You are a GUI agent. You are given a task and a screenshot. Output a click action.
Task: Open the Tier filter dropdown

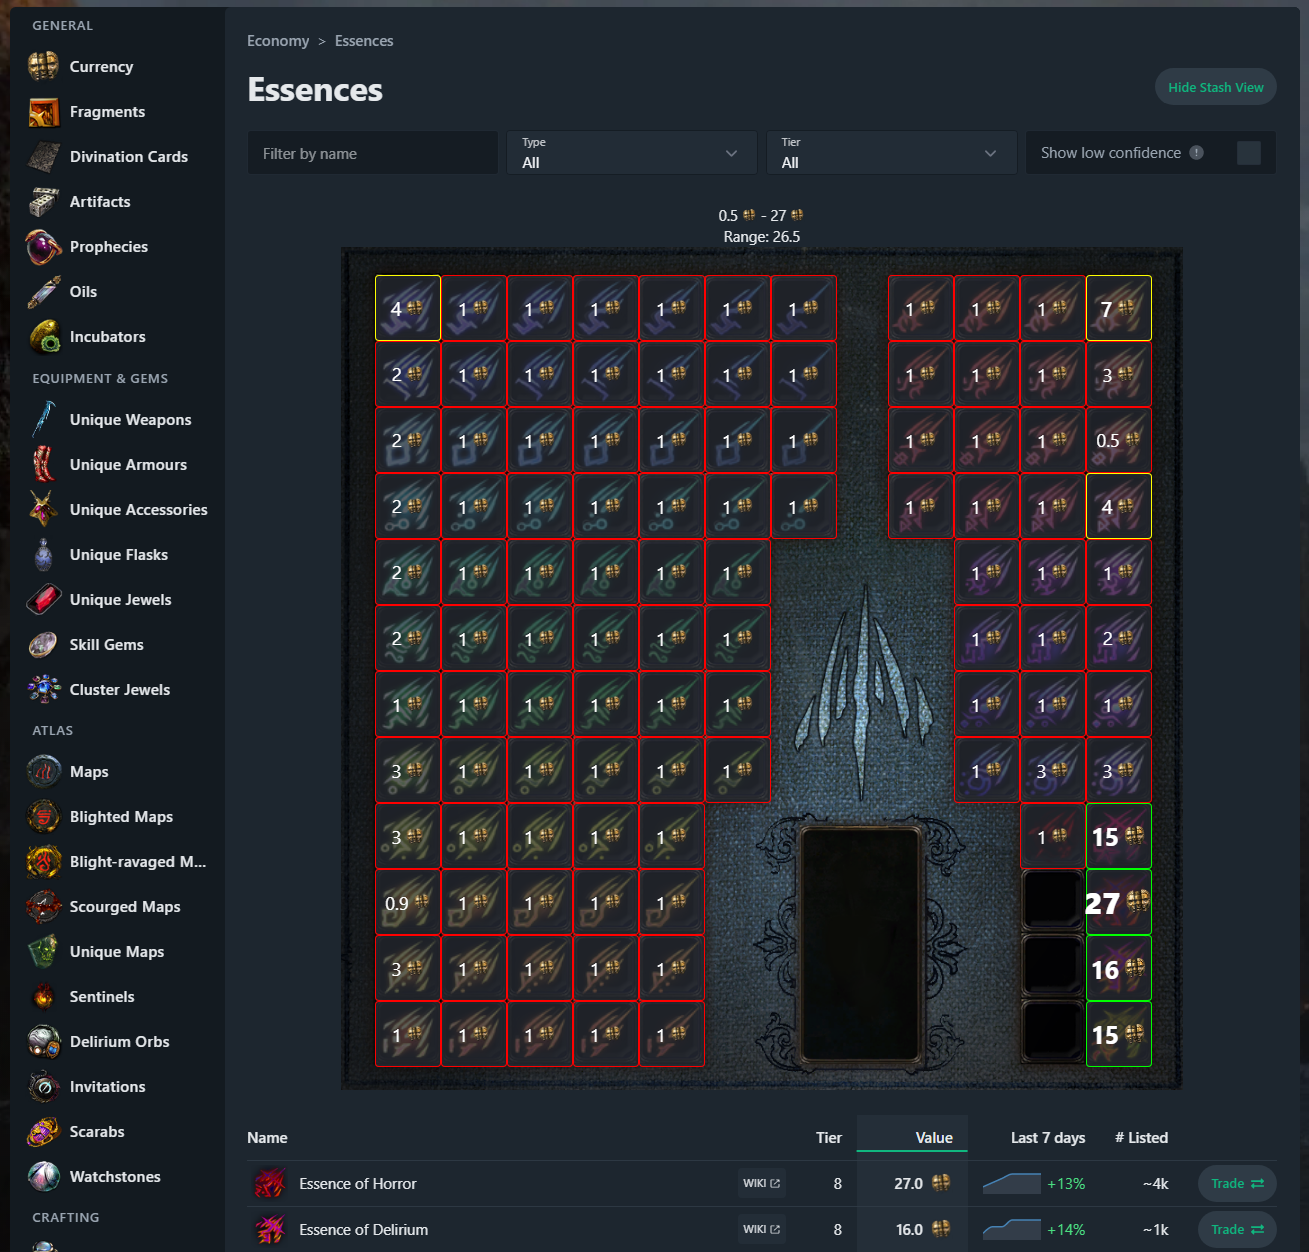coord(891,153)
